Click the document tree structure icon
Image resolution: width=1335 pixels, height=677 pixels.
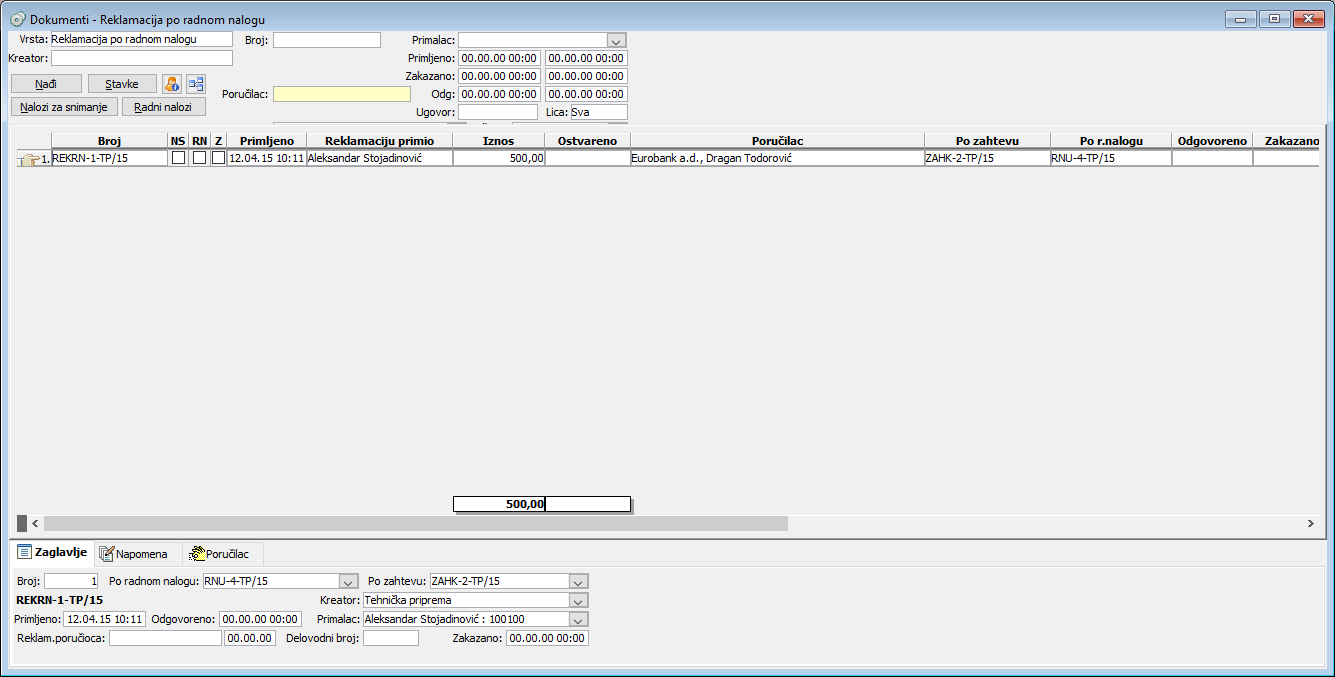(196, 84)
